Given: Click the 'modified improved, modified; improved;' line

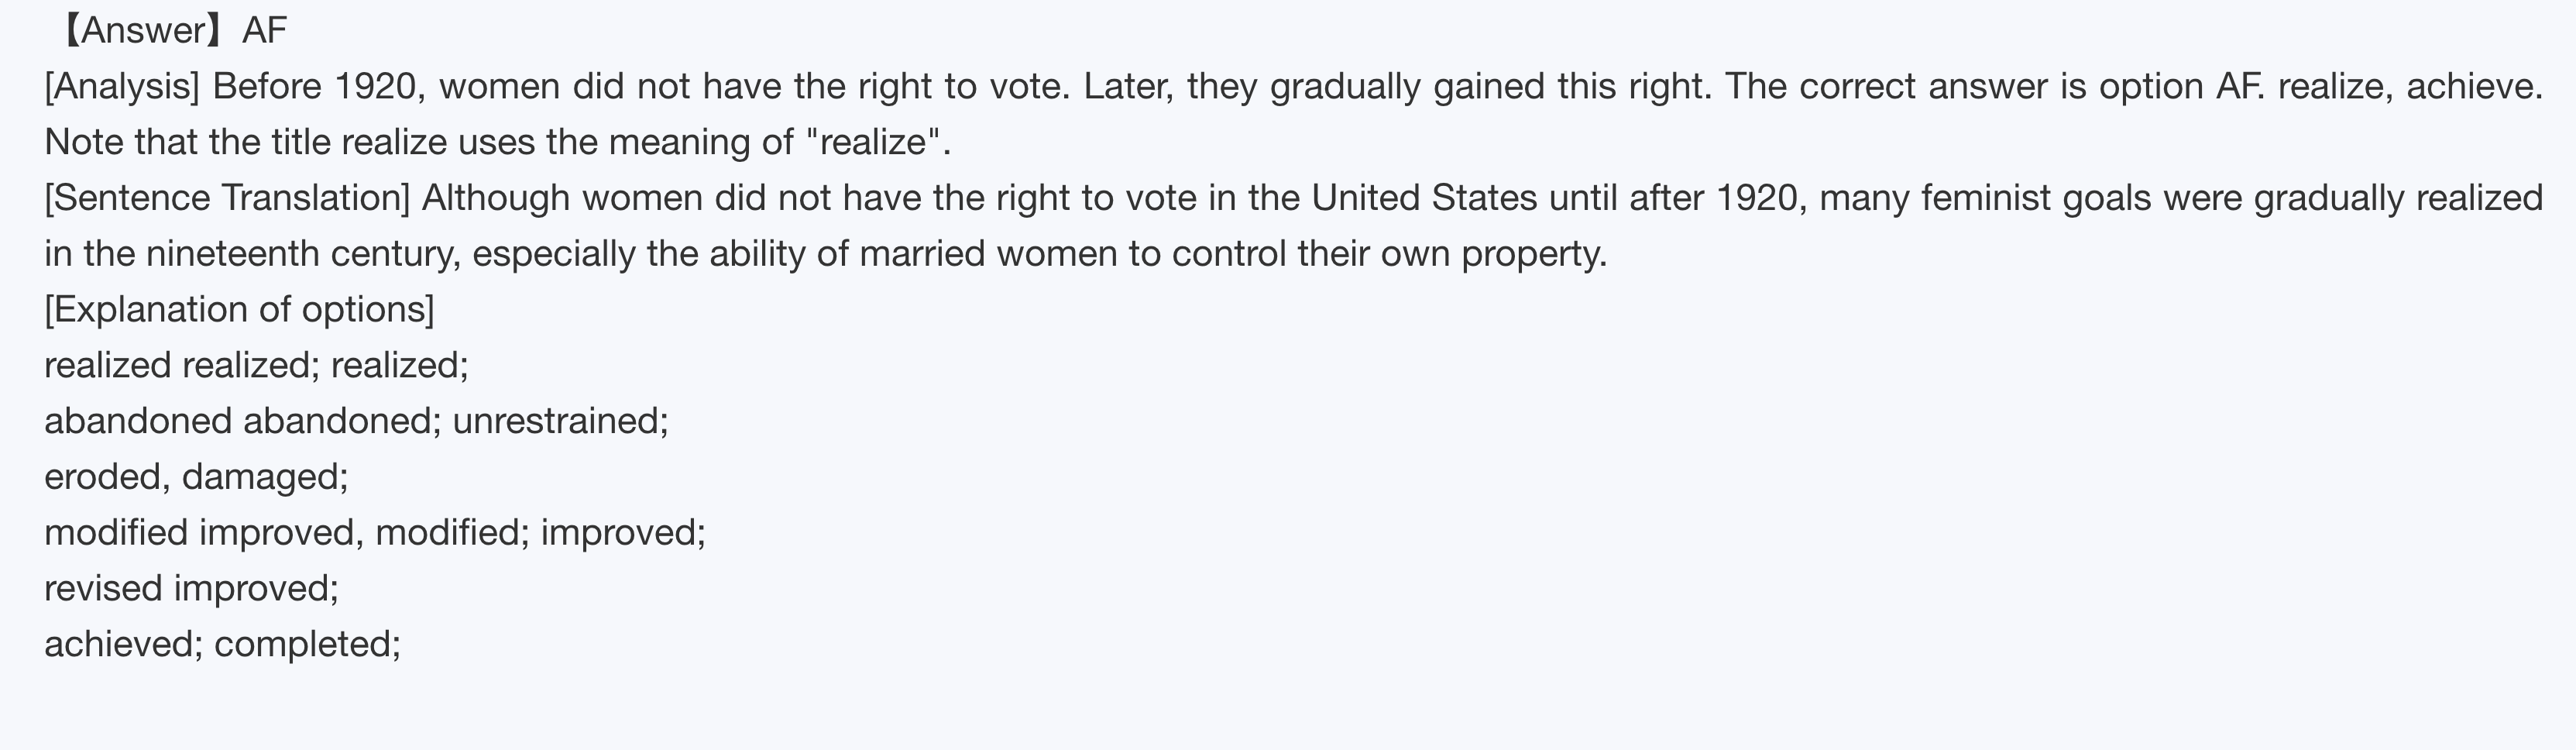Looking at the screenshot, I should pos(375,533).
